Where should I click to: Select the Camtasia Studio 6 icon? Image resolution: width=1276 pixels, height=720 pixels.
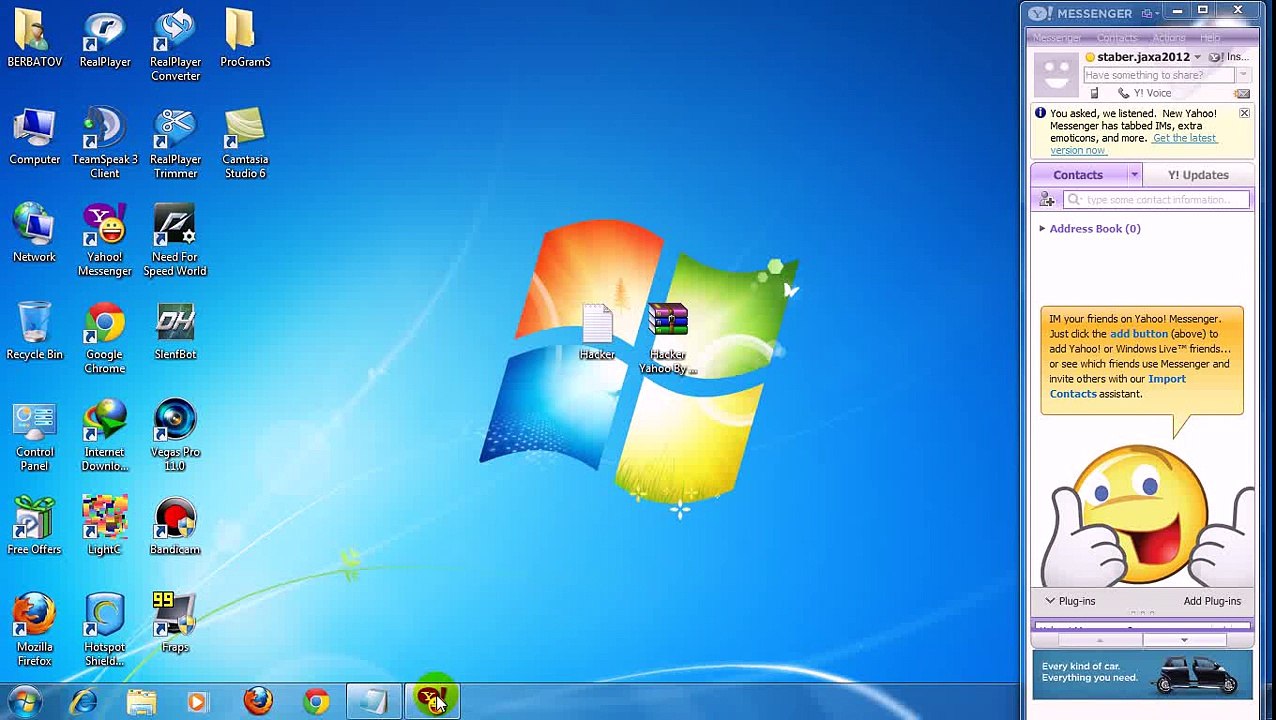[245, 143]
